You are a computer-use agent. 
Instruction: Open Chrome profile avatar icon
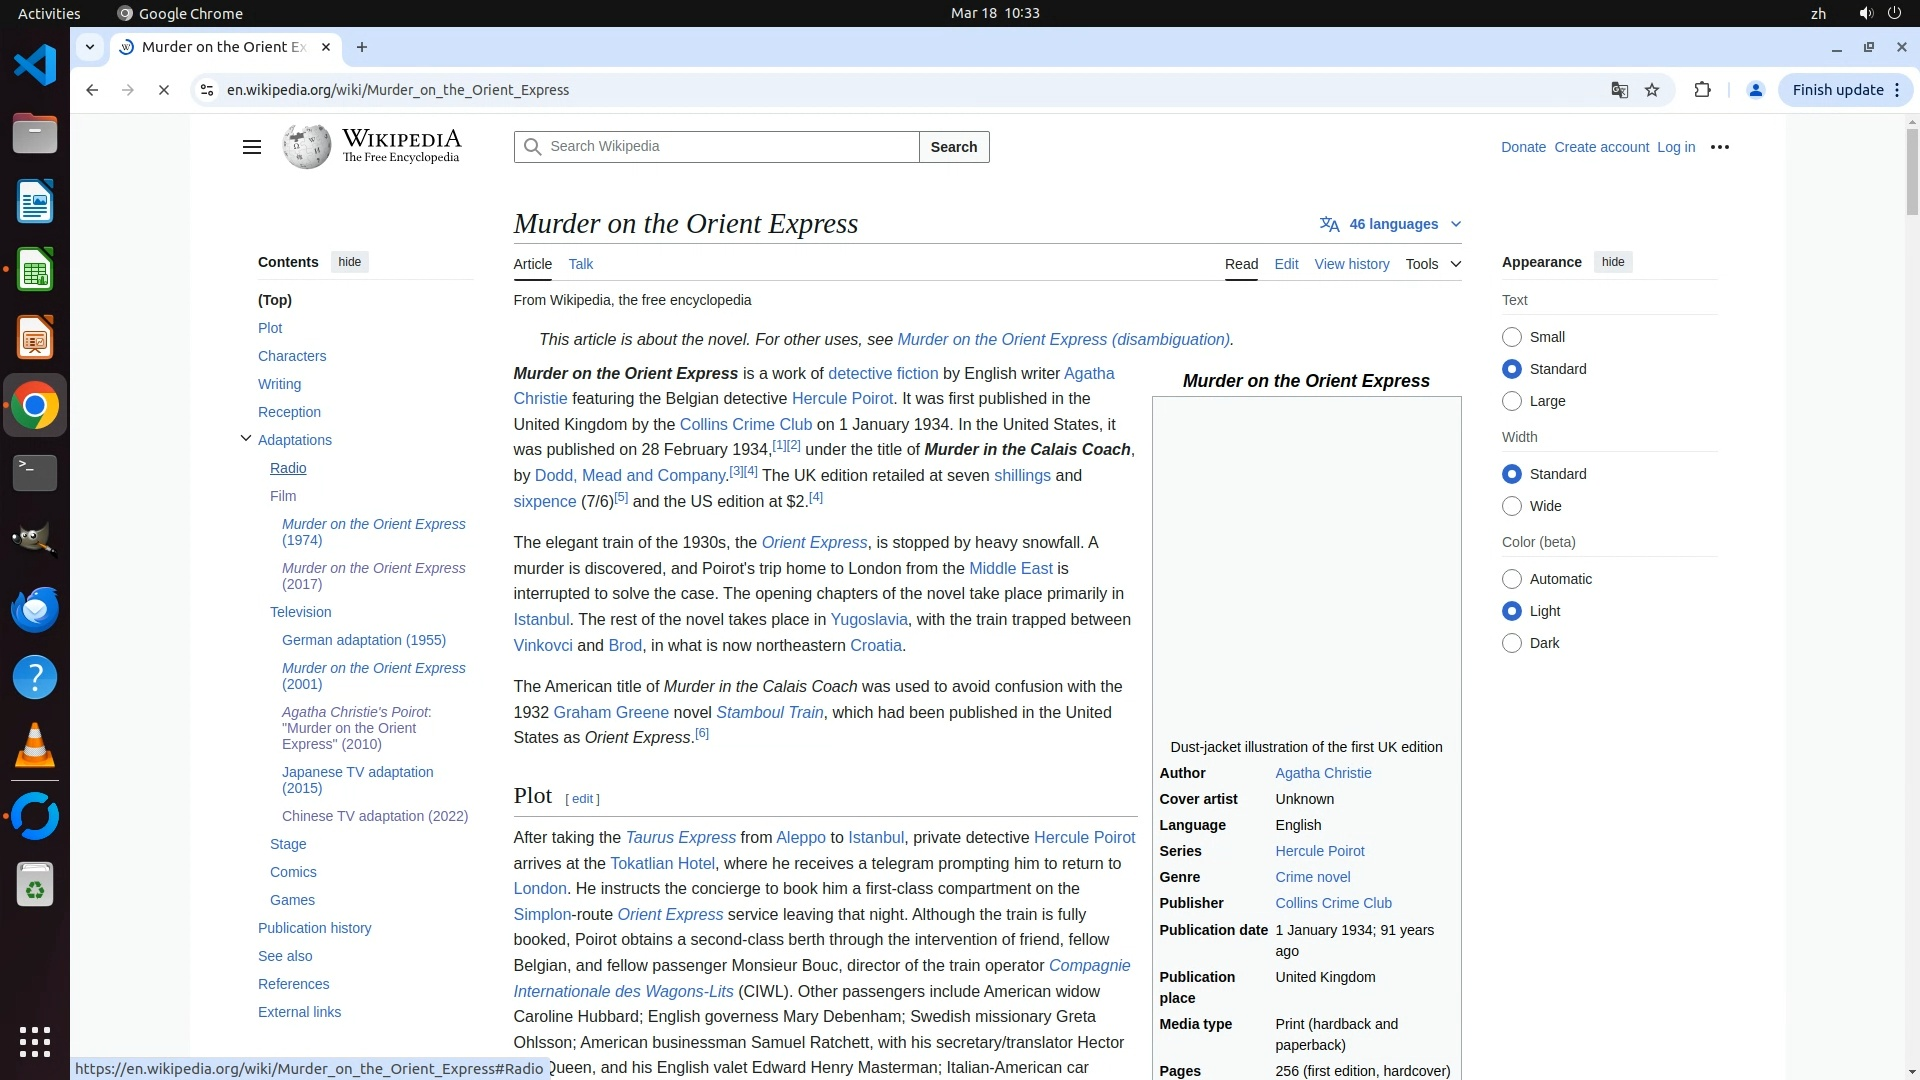coord(1755,90)
